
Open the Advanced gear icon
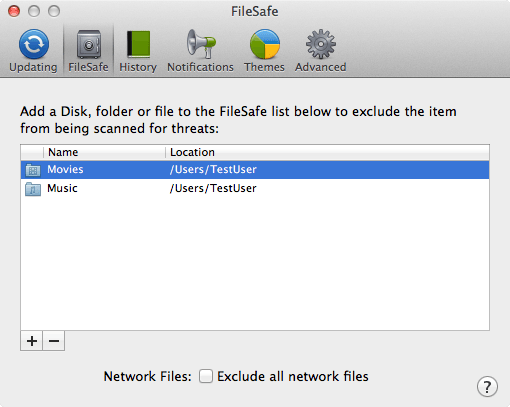coord(321,44)
